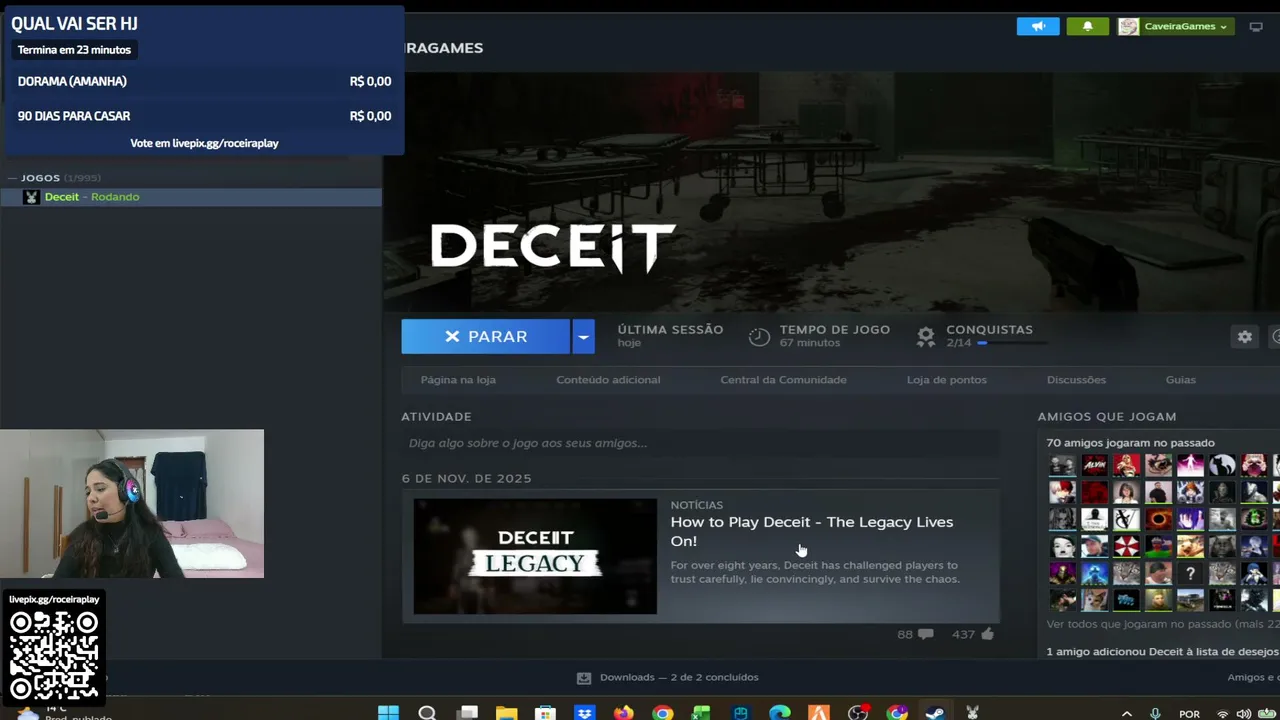
Task: Switch Steam to Big Picture mode icon
Action: click(x=1256, y=26)
